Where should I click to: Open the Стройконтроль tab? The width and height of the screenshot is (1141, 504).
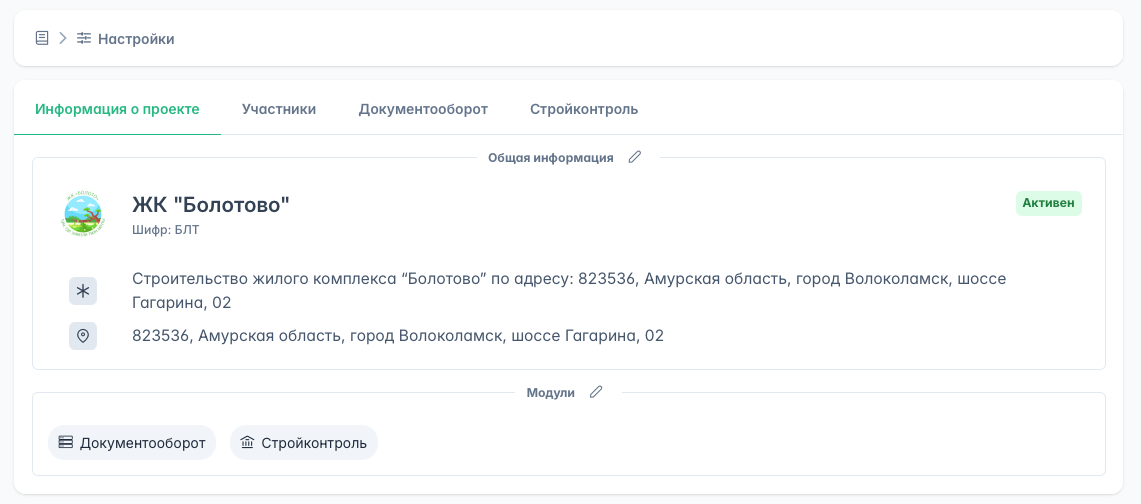pos(584,109)
